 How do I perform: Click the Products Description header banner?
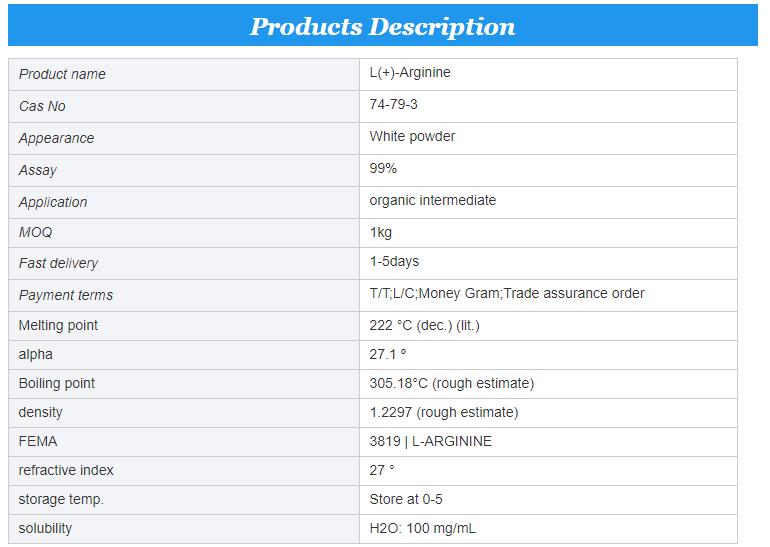pos(383,26)
